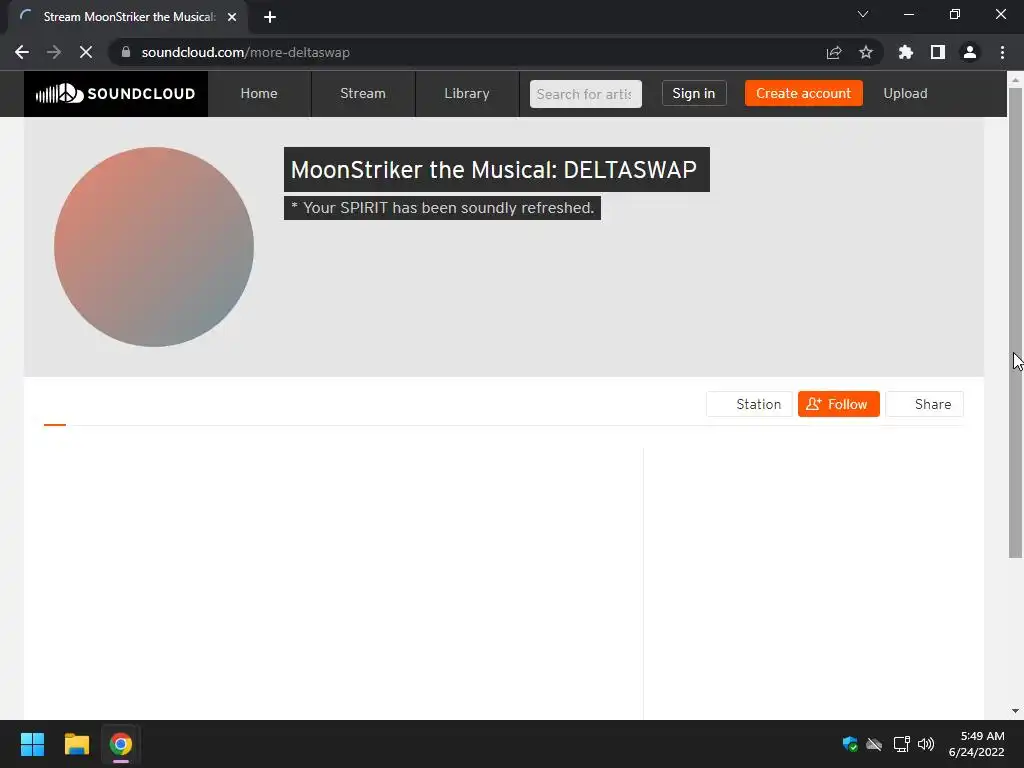The height and width of the screenshot is (768, 1024).
Task: Open a new browser tab
Action: coord(270,17)
